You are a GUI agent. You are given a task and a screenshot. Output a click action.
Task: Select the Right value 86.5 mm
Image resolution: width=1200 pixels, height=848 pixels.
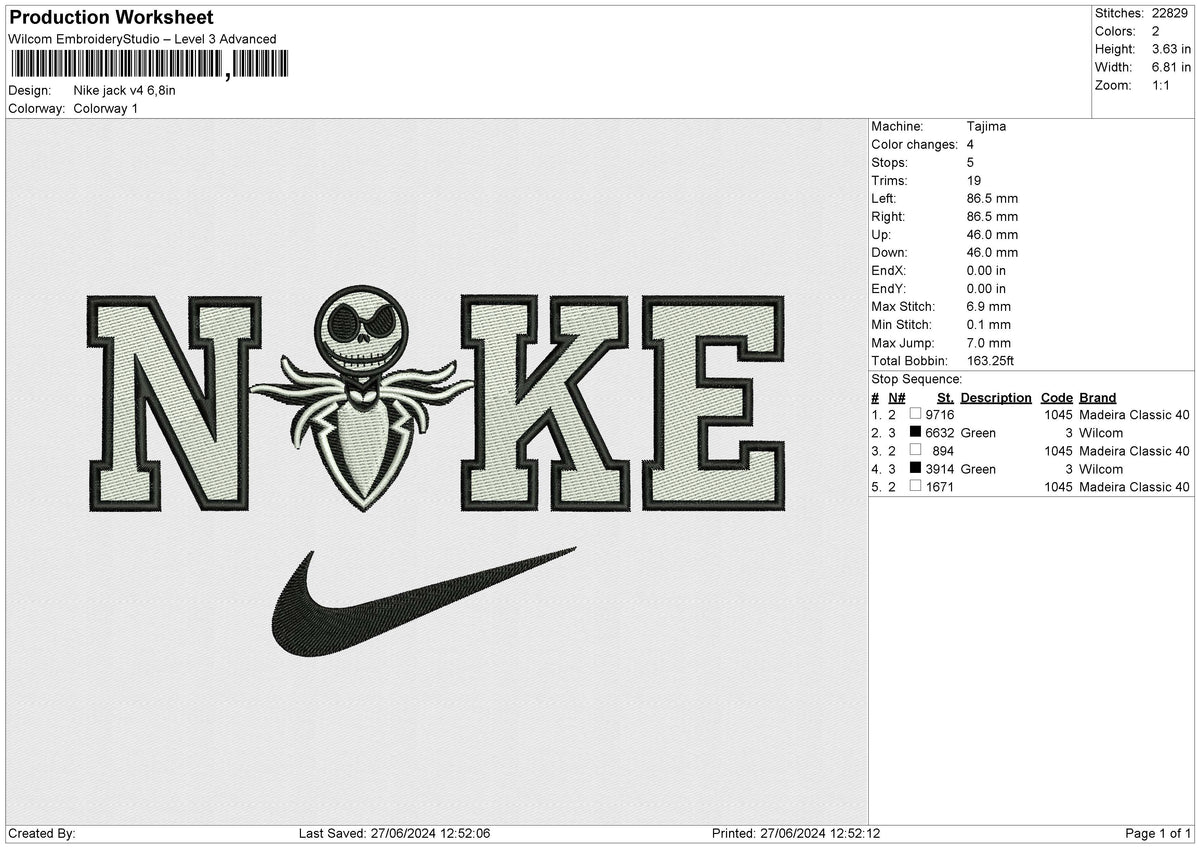pyautogui.click(x=993, y=217)
